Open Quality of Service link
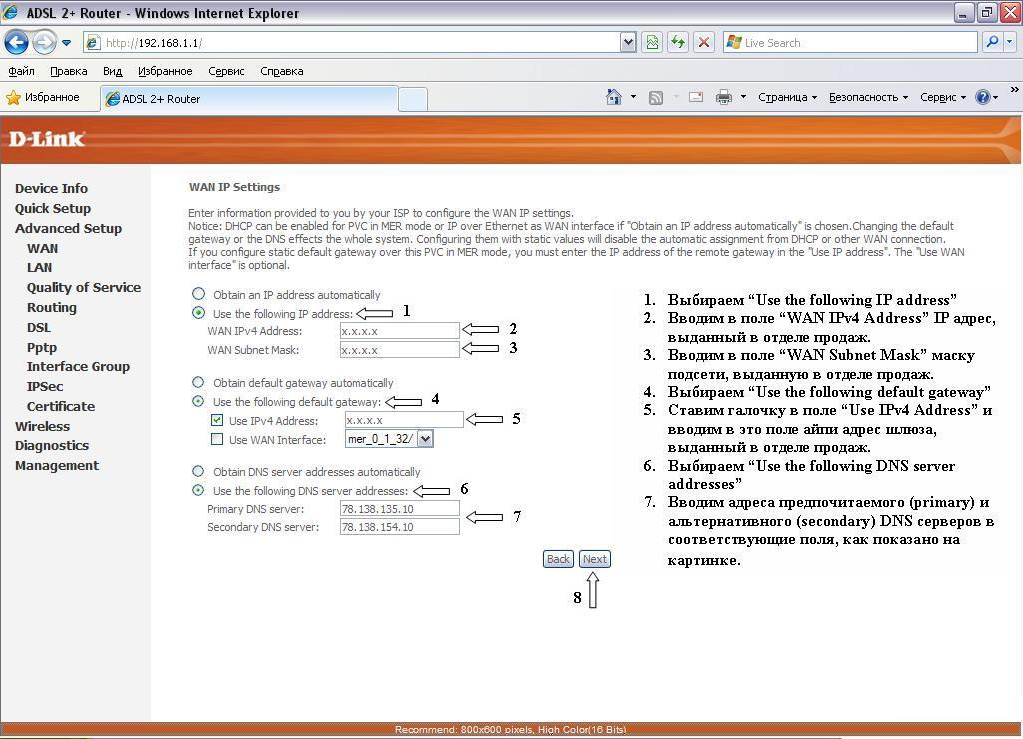Image resolution: width=1023 pixels, height=739 pixels. [x=84, y=288]
